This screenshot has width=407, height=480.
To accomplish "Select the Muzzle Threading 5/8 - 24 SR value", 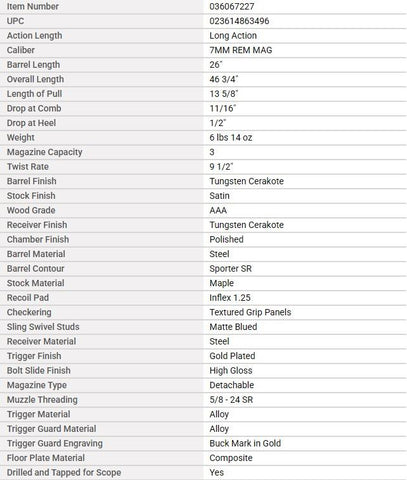I will [231, 400].
